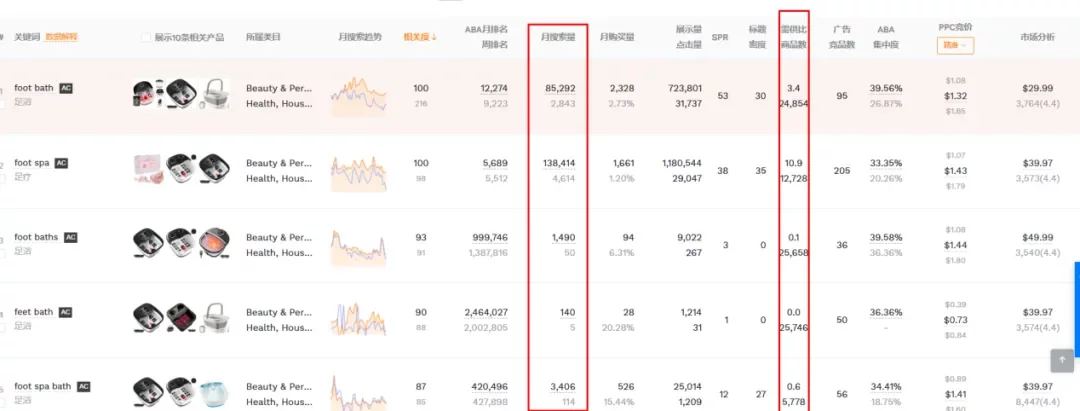The height and width of the screenshot is (411, 1080).
Task: Click the AC badge next to foot spa bath
Action: [x=84, y=386]
